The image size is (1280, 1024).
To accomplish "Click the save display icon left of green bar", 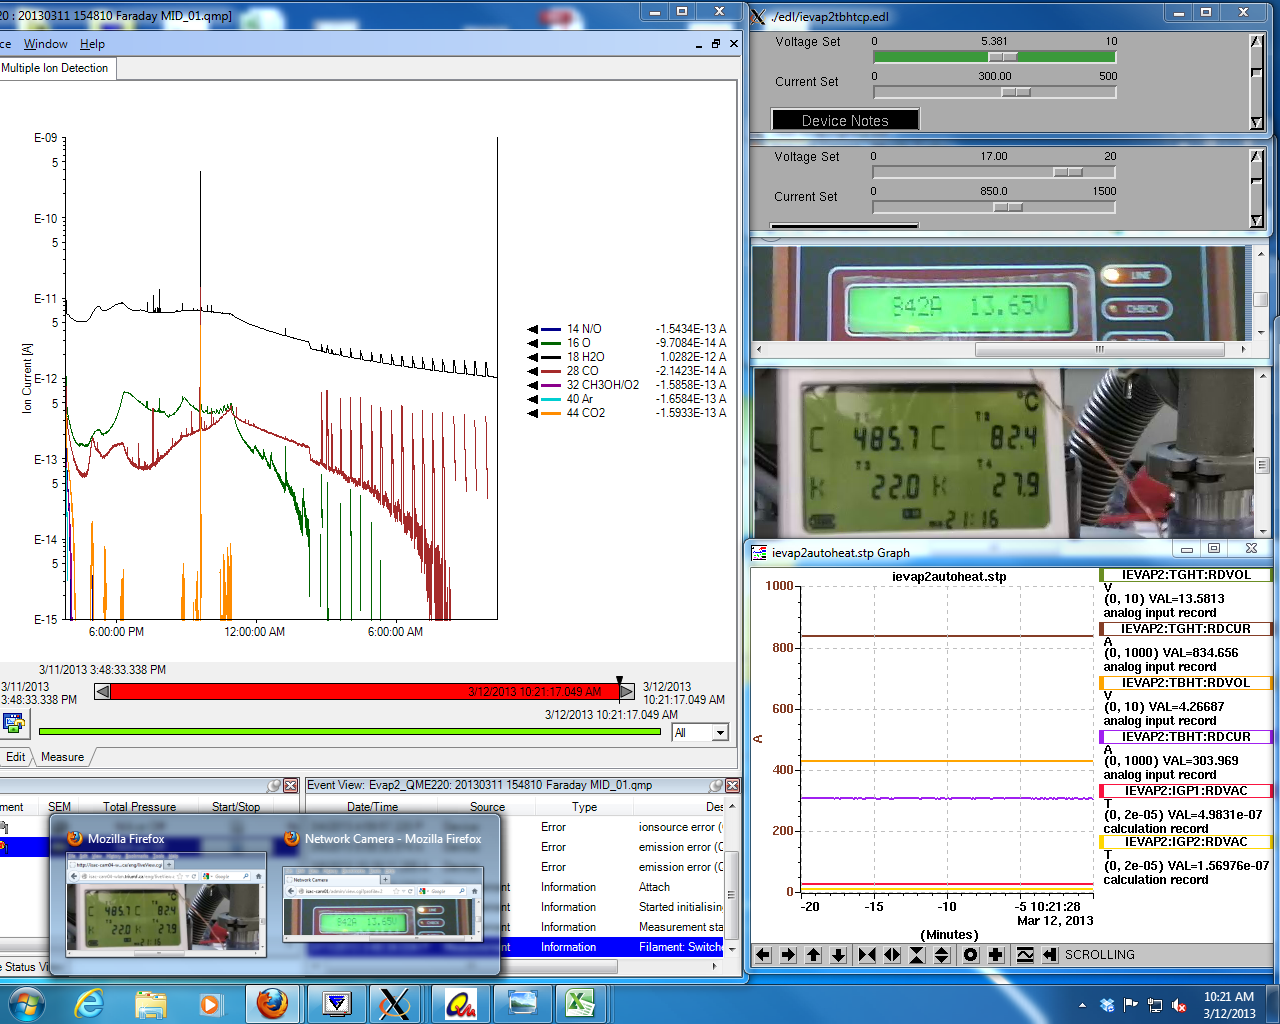I will tap(13, 723).
